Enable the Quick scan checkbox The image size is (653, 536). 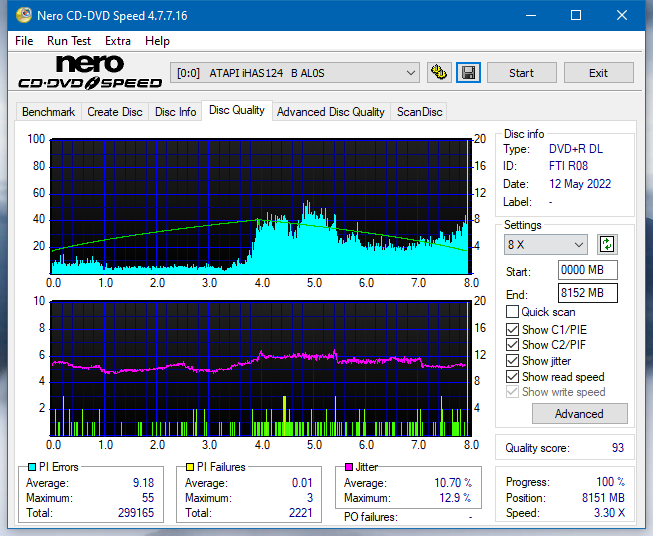point(512,312)
